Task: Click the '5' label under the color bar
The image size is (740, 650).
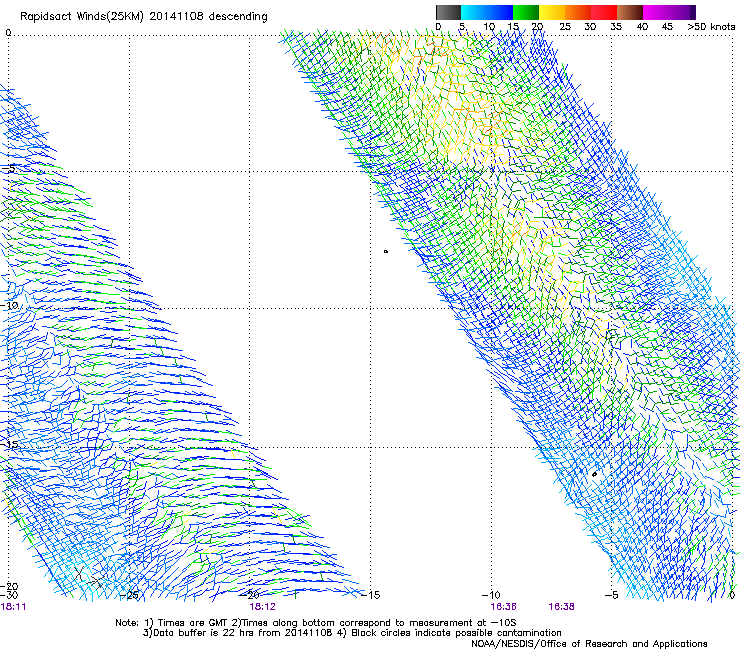Action: [x=462, y=27]
